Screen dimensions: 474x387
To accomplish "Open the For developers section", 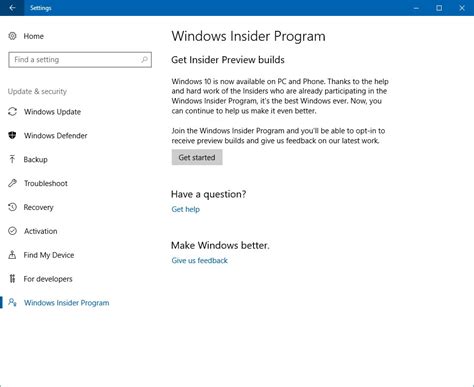I will tap(48, 279).
